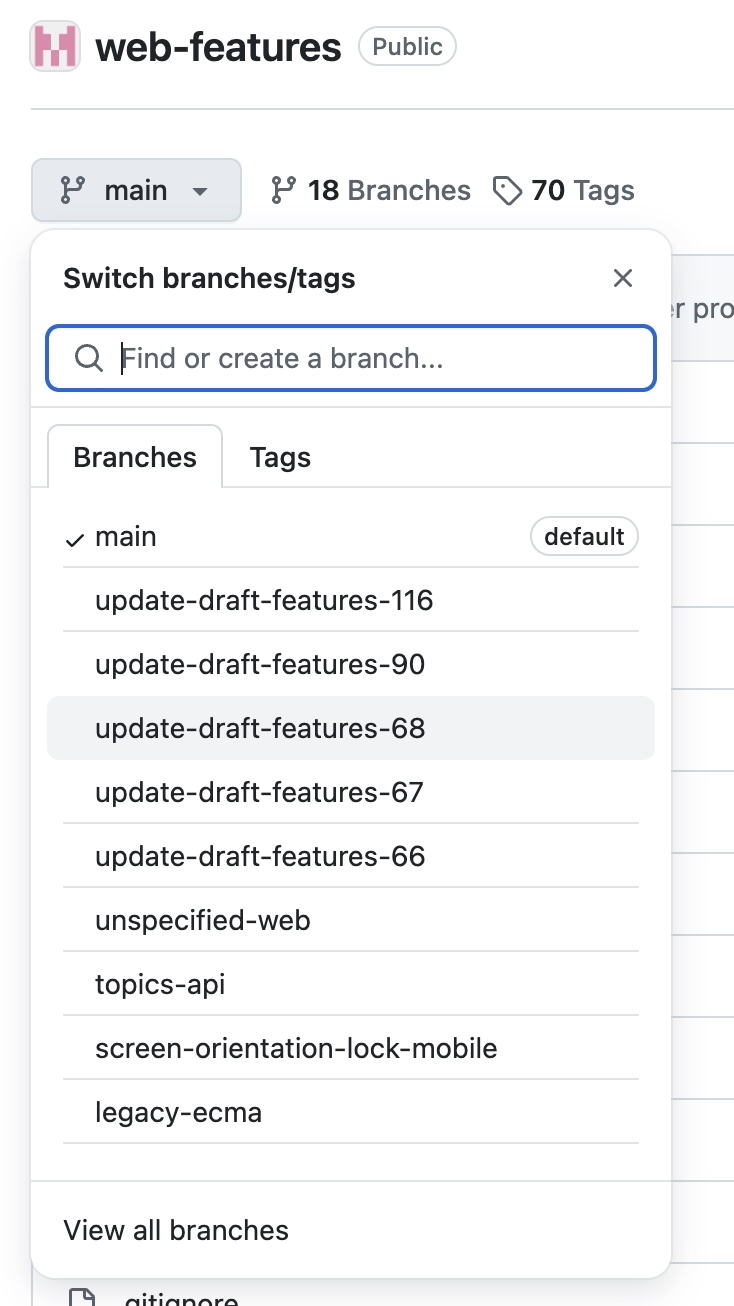
Task: Open the 70 Tags link
Action: point(564,190)
